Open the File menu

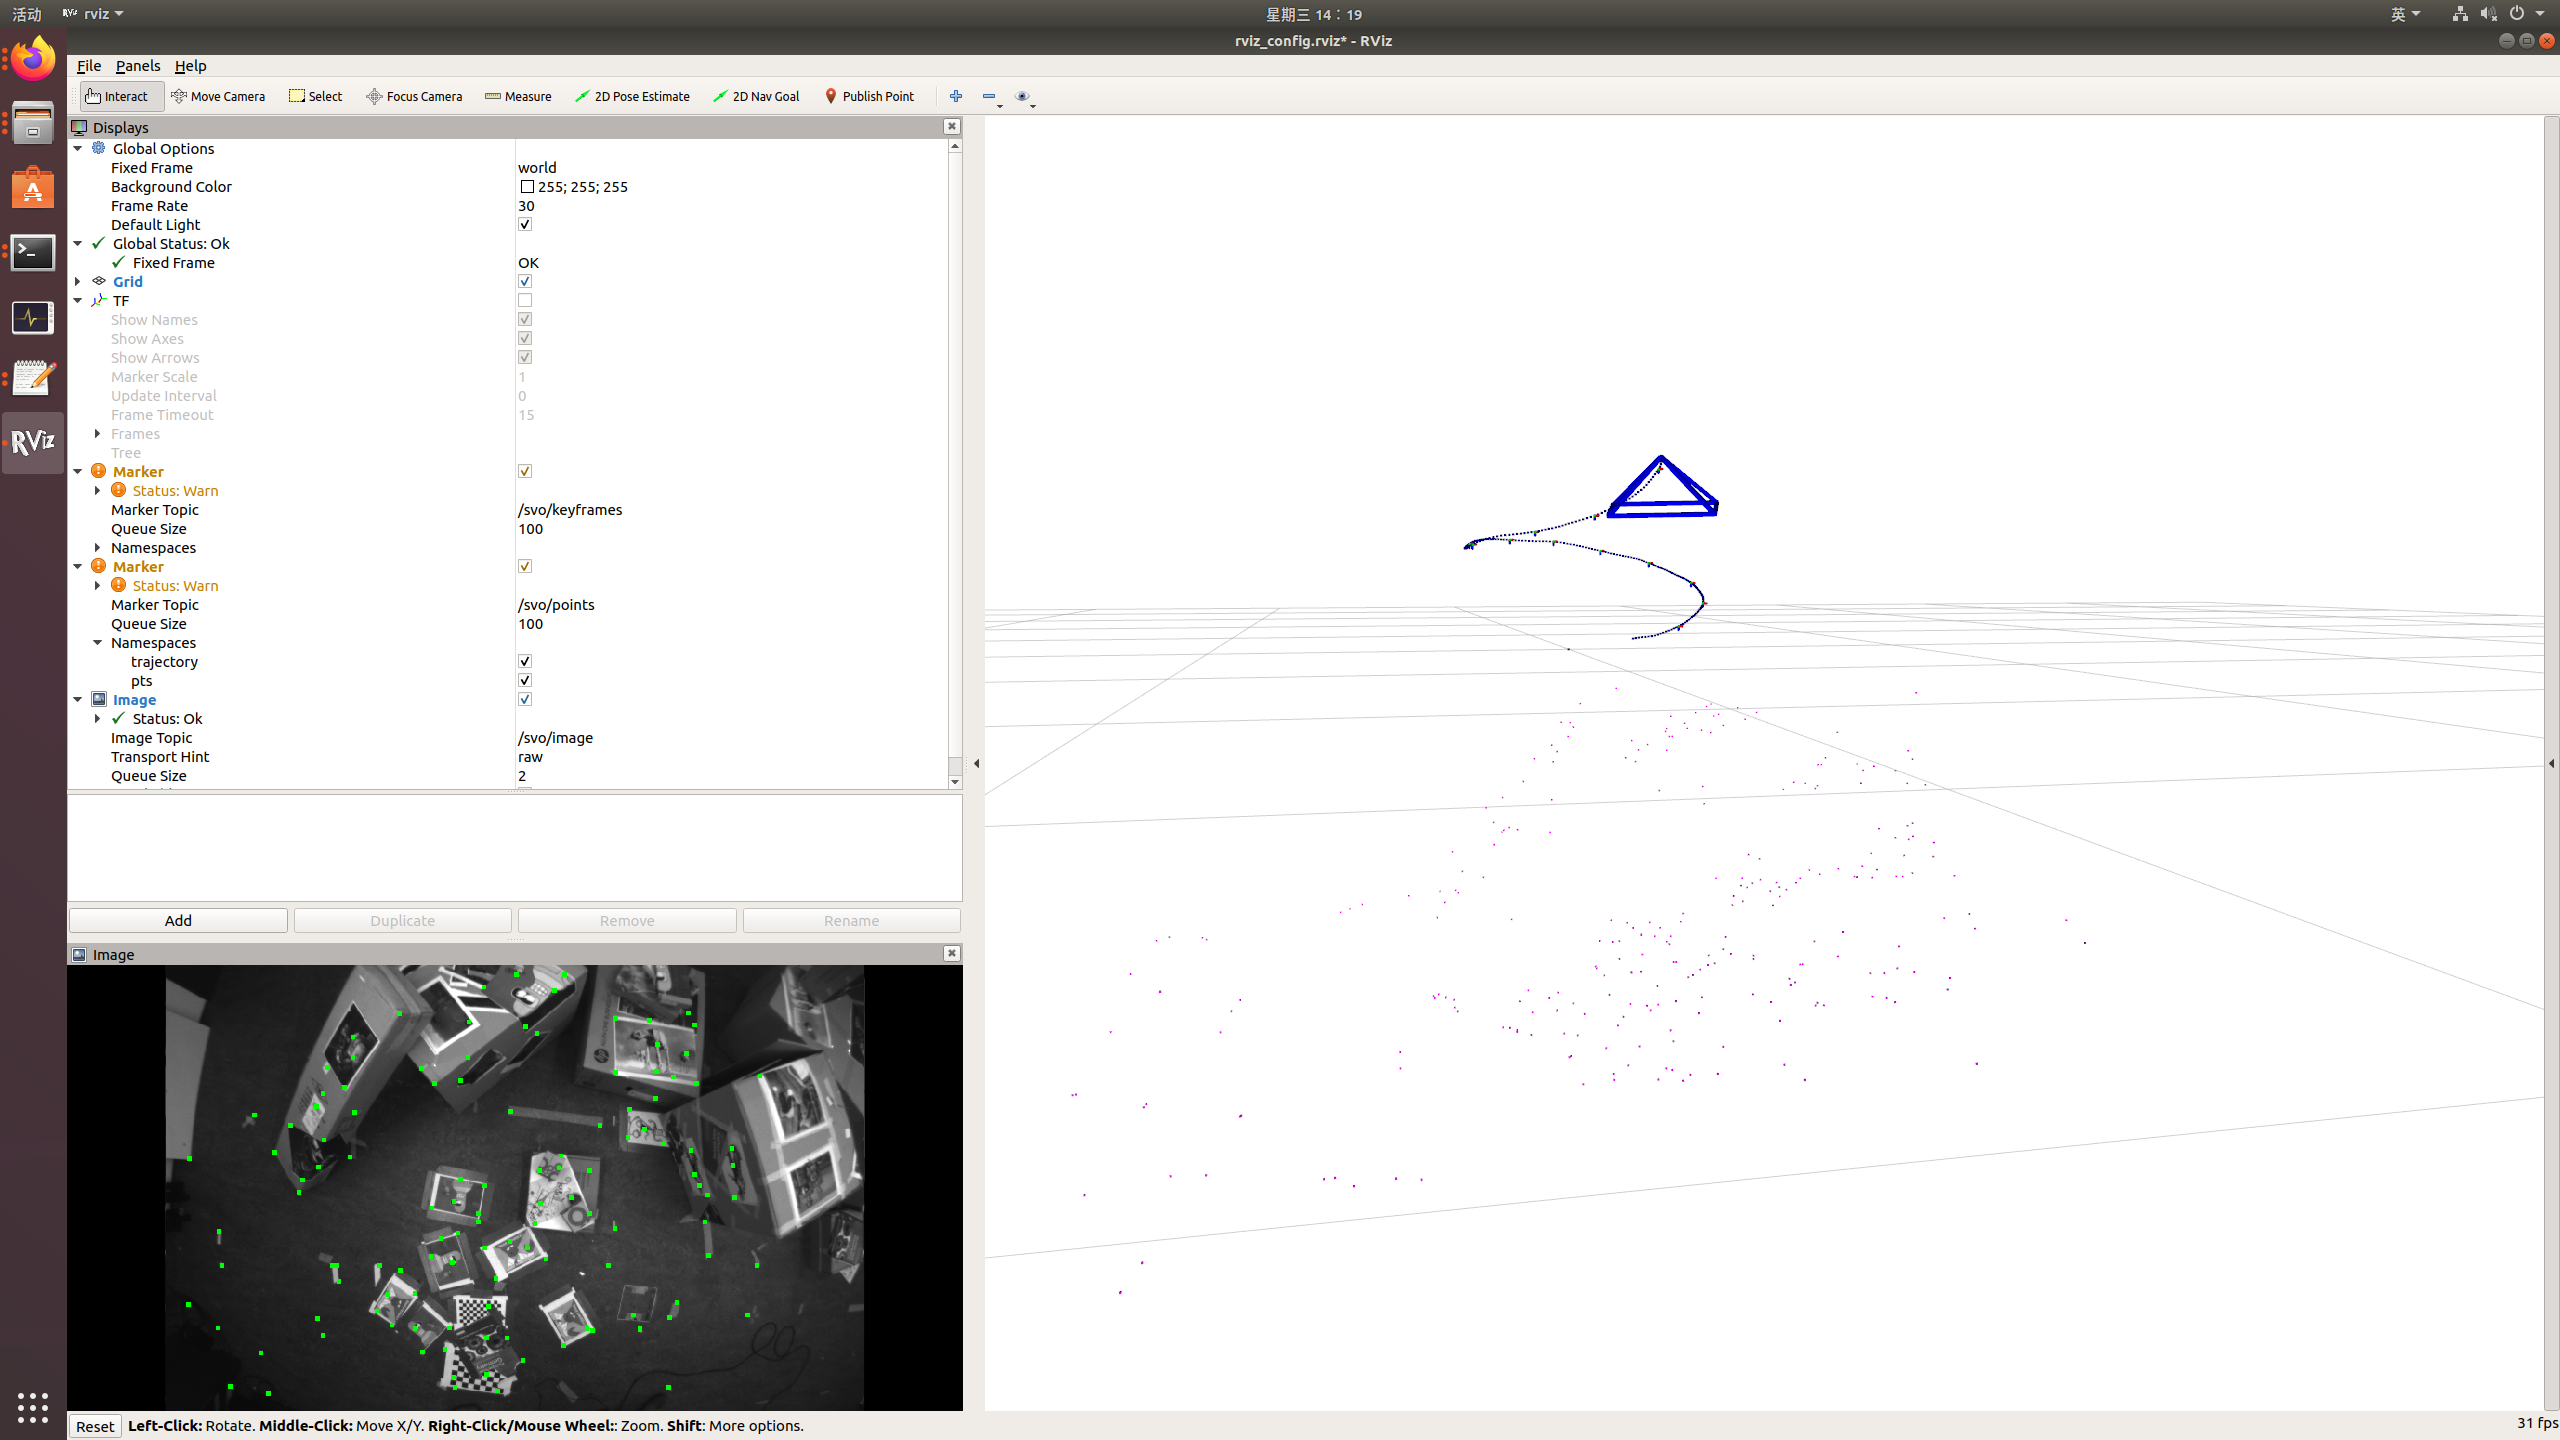88,66
